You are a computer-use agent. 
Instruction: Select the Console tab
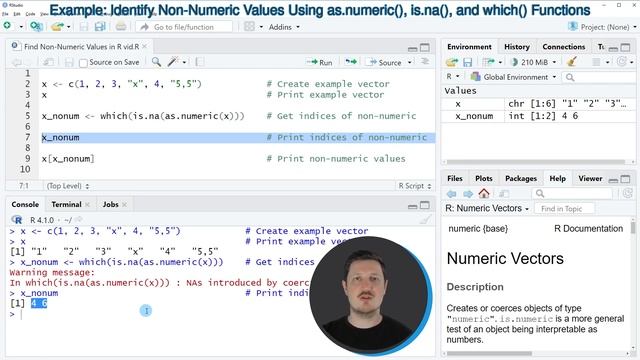pyautogui.click(x=25, y=204)
